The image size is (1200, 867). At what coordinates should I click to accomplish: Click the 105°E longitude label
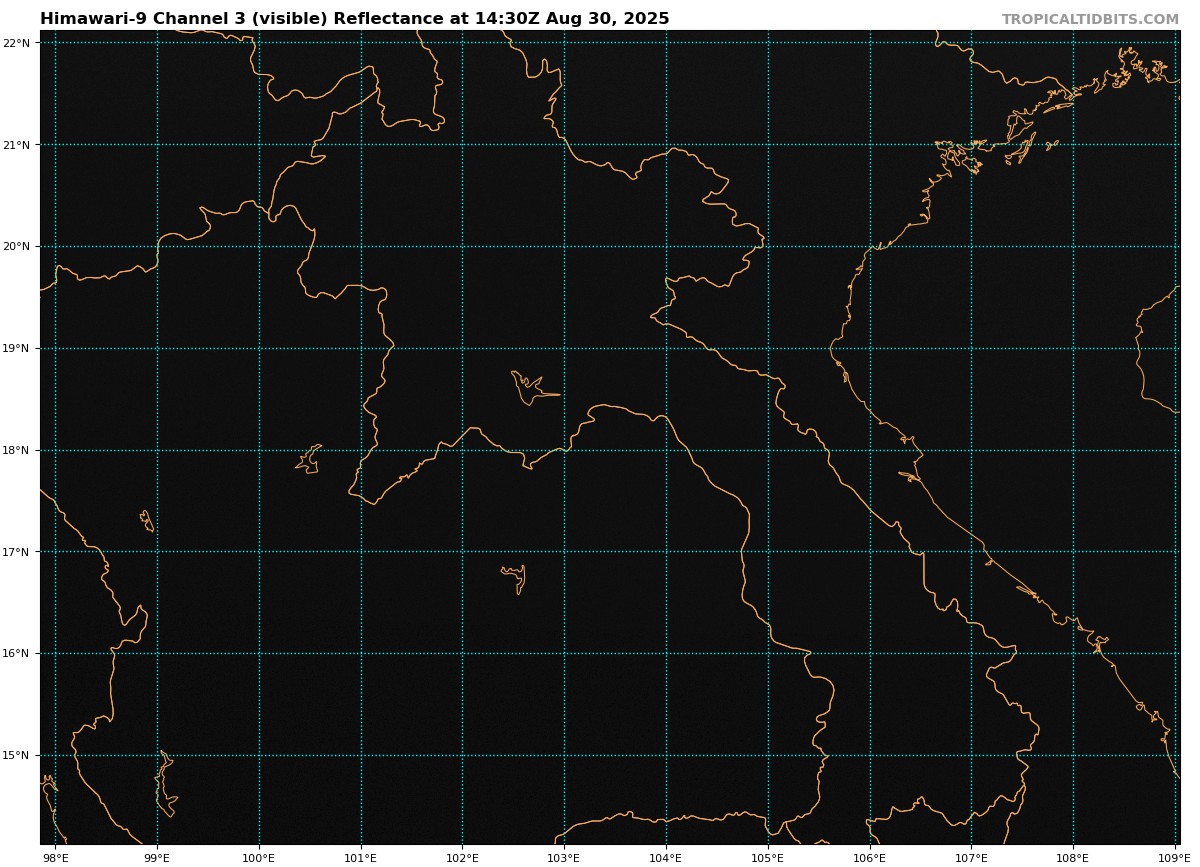point(768,858)
